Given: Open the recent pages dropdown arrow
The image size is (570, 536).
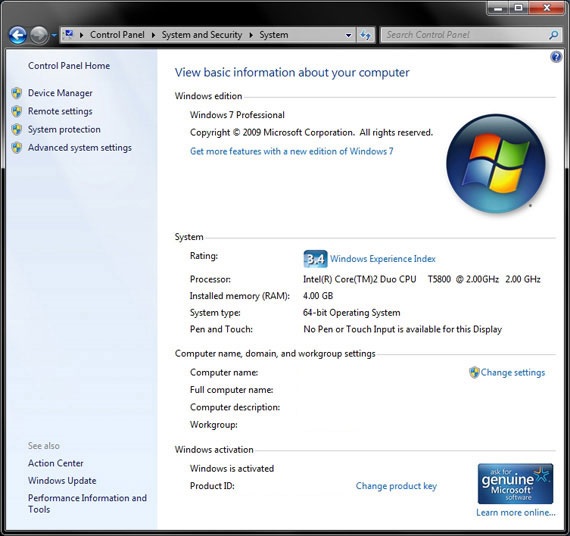Looking at the screenshot, I should [54, 35].
